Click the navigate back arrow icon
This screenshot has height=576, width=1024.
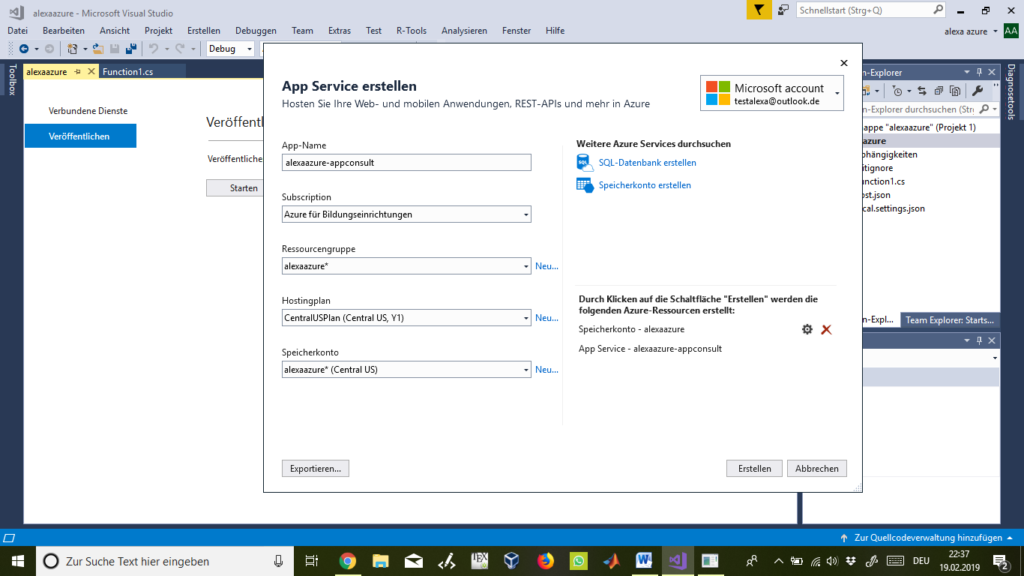(24, 48)
